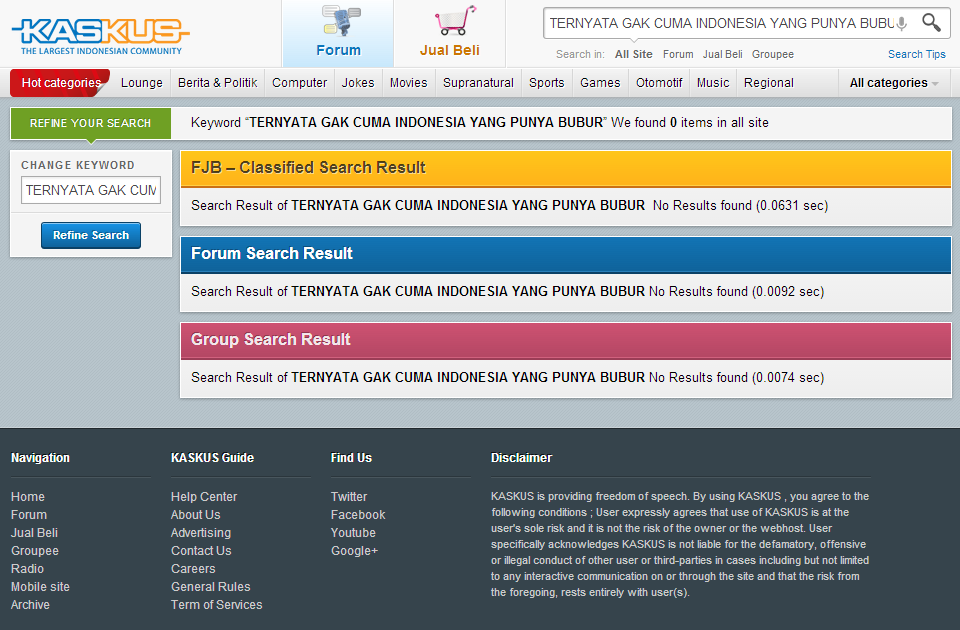
Task: Expand the All categories dropdown
Action: coord(894,83)
